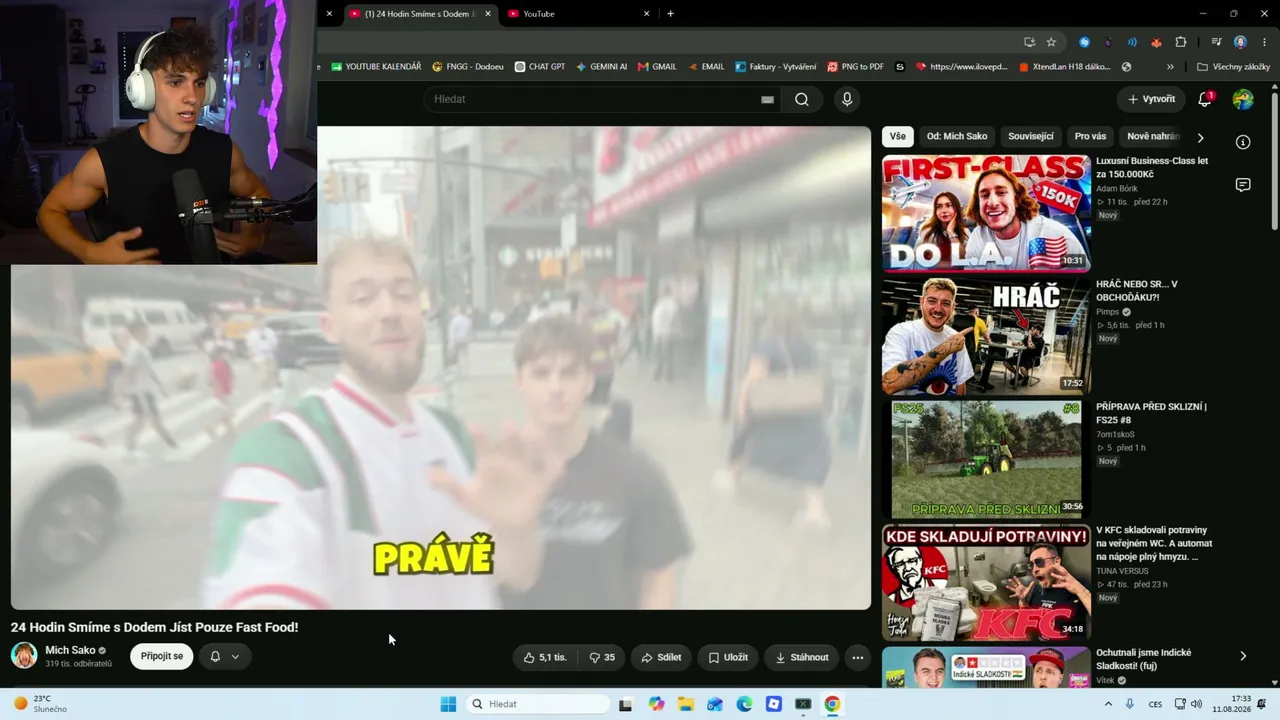Like the video with 5,1 tis. likes
Screen dimensions: 1280x720
click(x=545, y=657)
